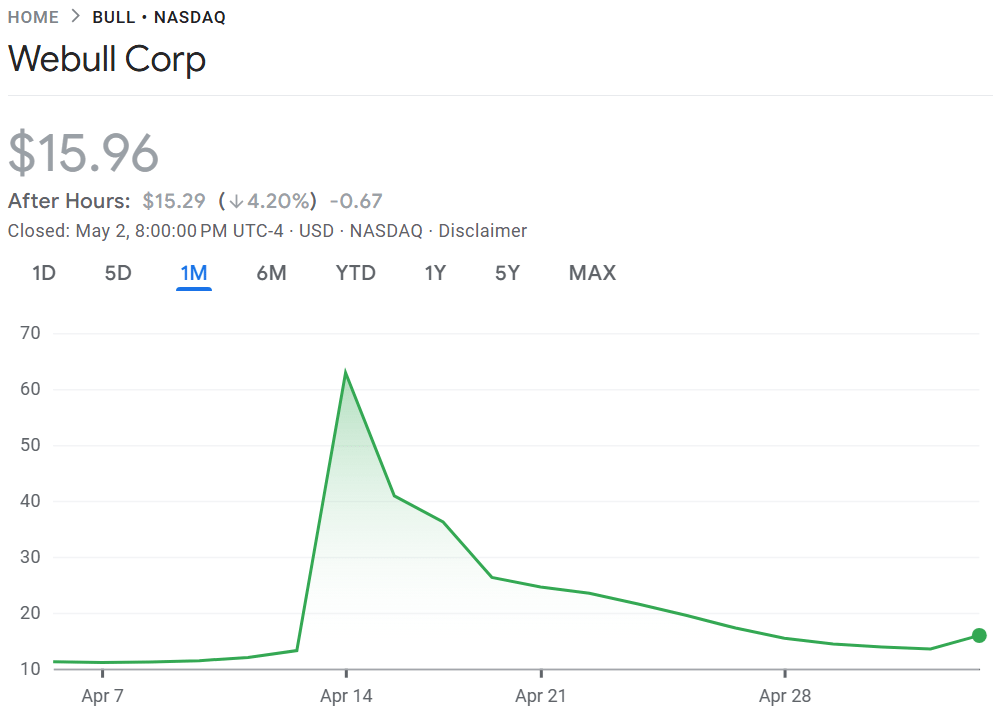Click the 70 y-axis label

coord(30,333)
